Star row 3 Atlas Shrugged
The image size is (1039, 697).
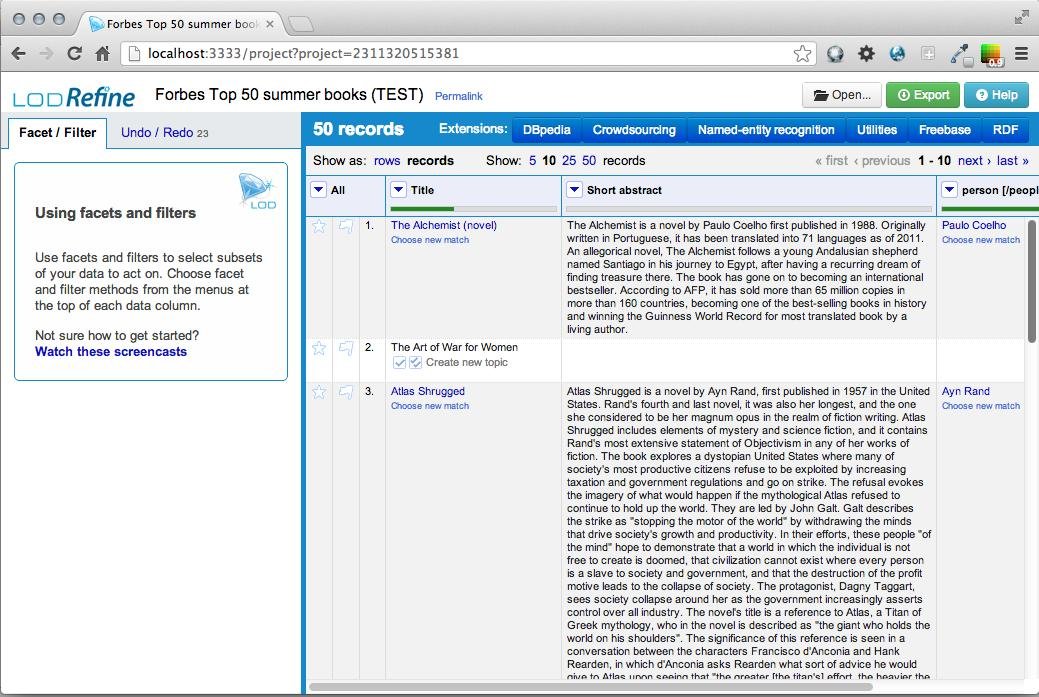coord(319,392)
